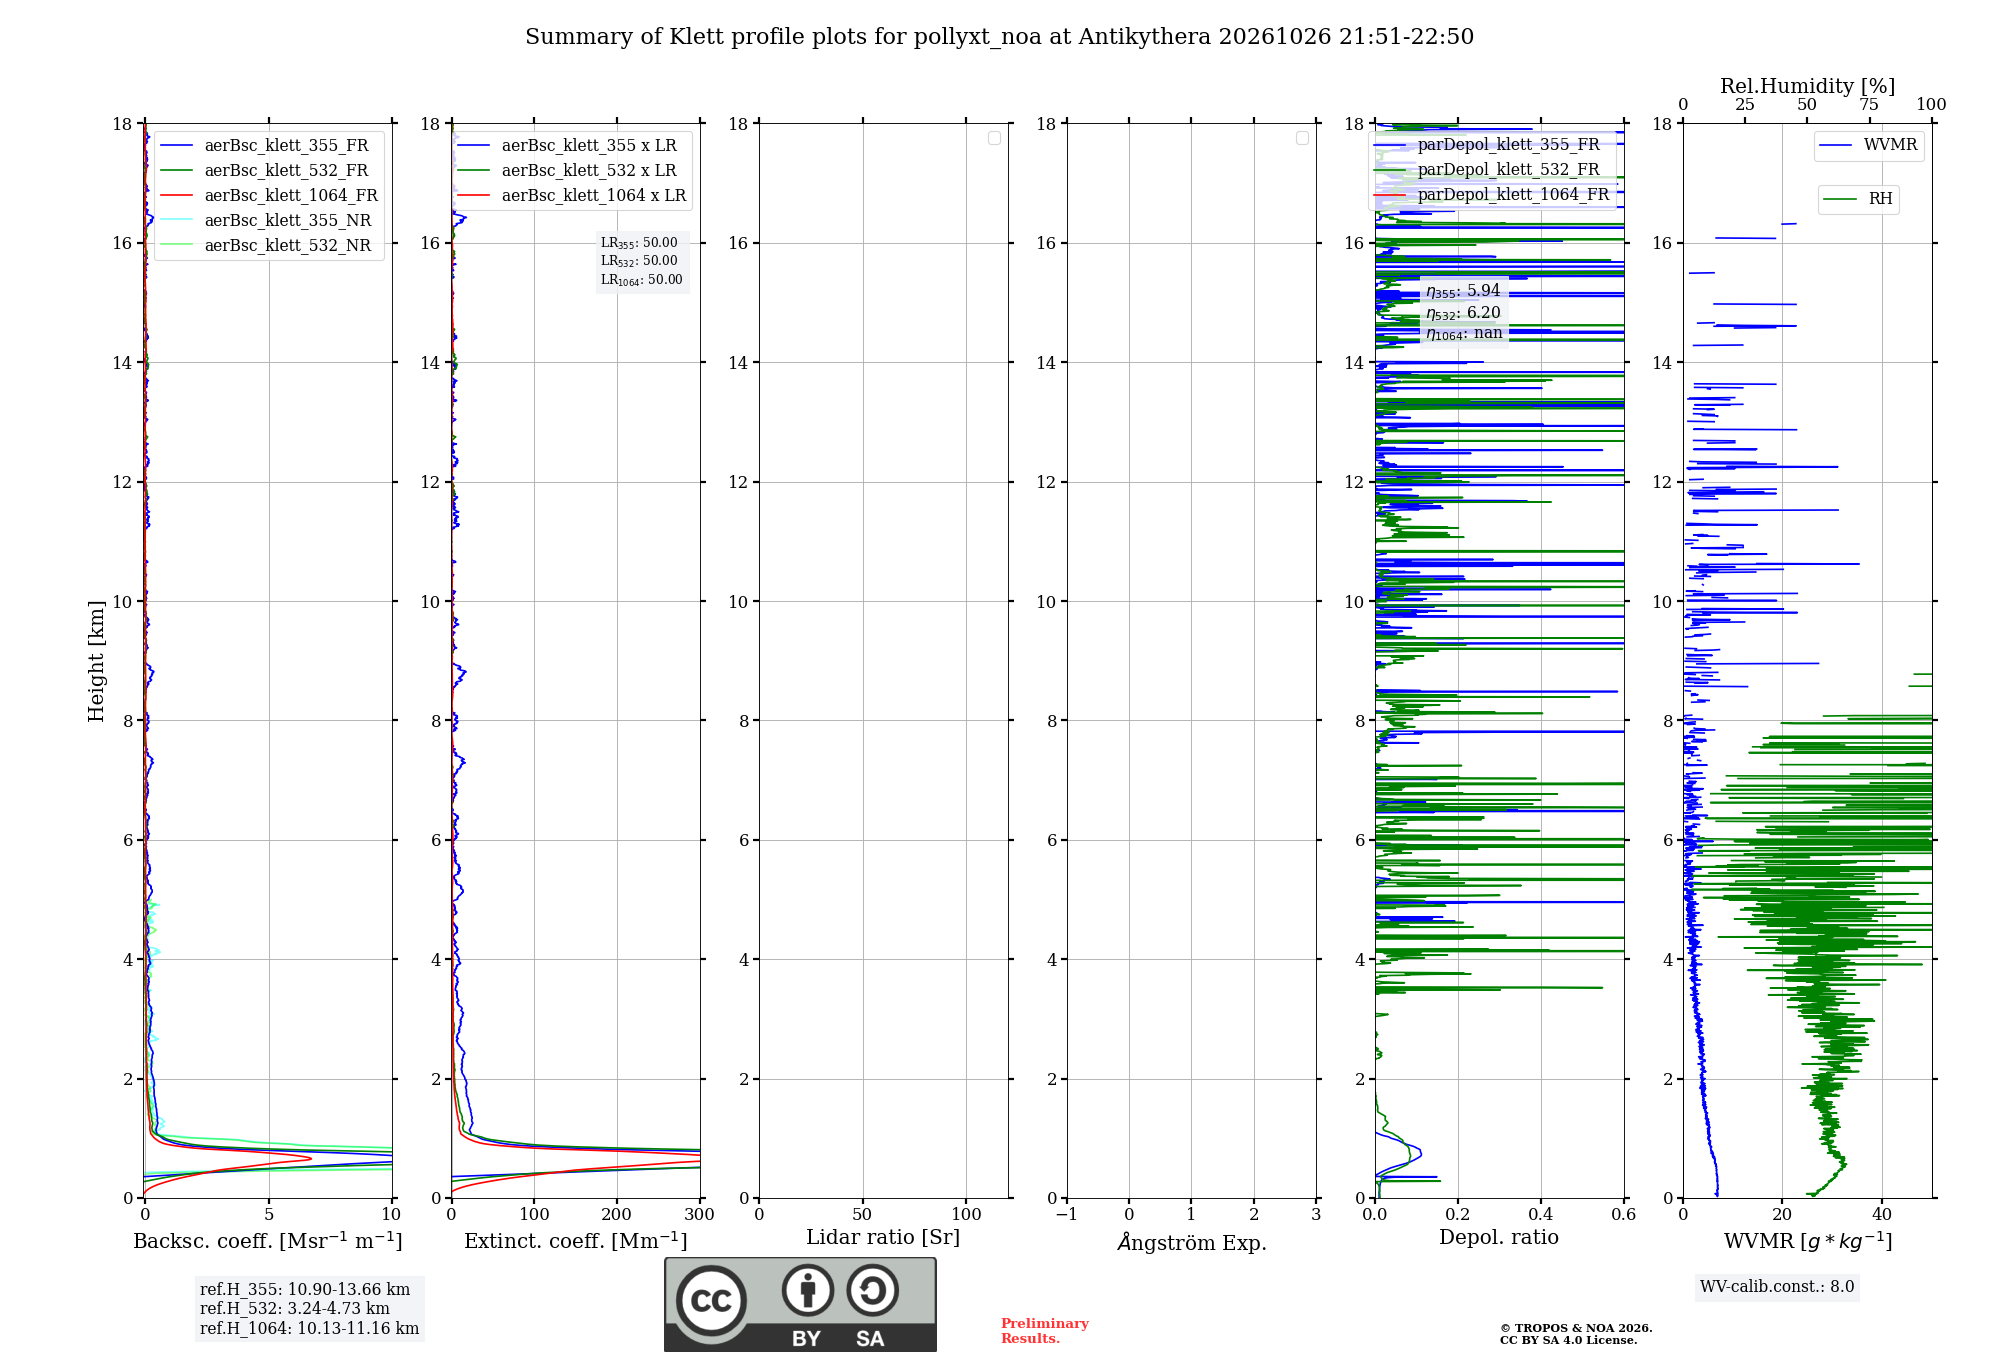Select parDepol_klett_532_FR legend entry

pos(1486,170)
